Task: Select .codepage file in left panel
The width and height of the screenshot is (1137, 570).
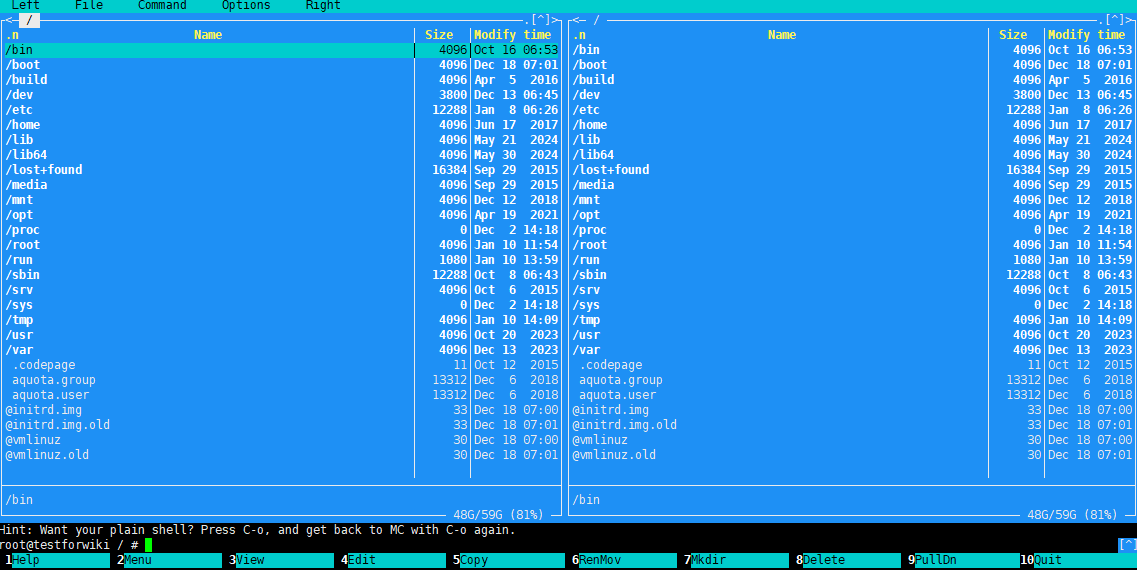Action: click(x=282, y=365)
